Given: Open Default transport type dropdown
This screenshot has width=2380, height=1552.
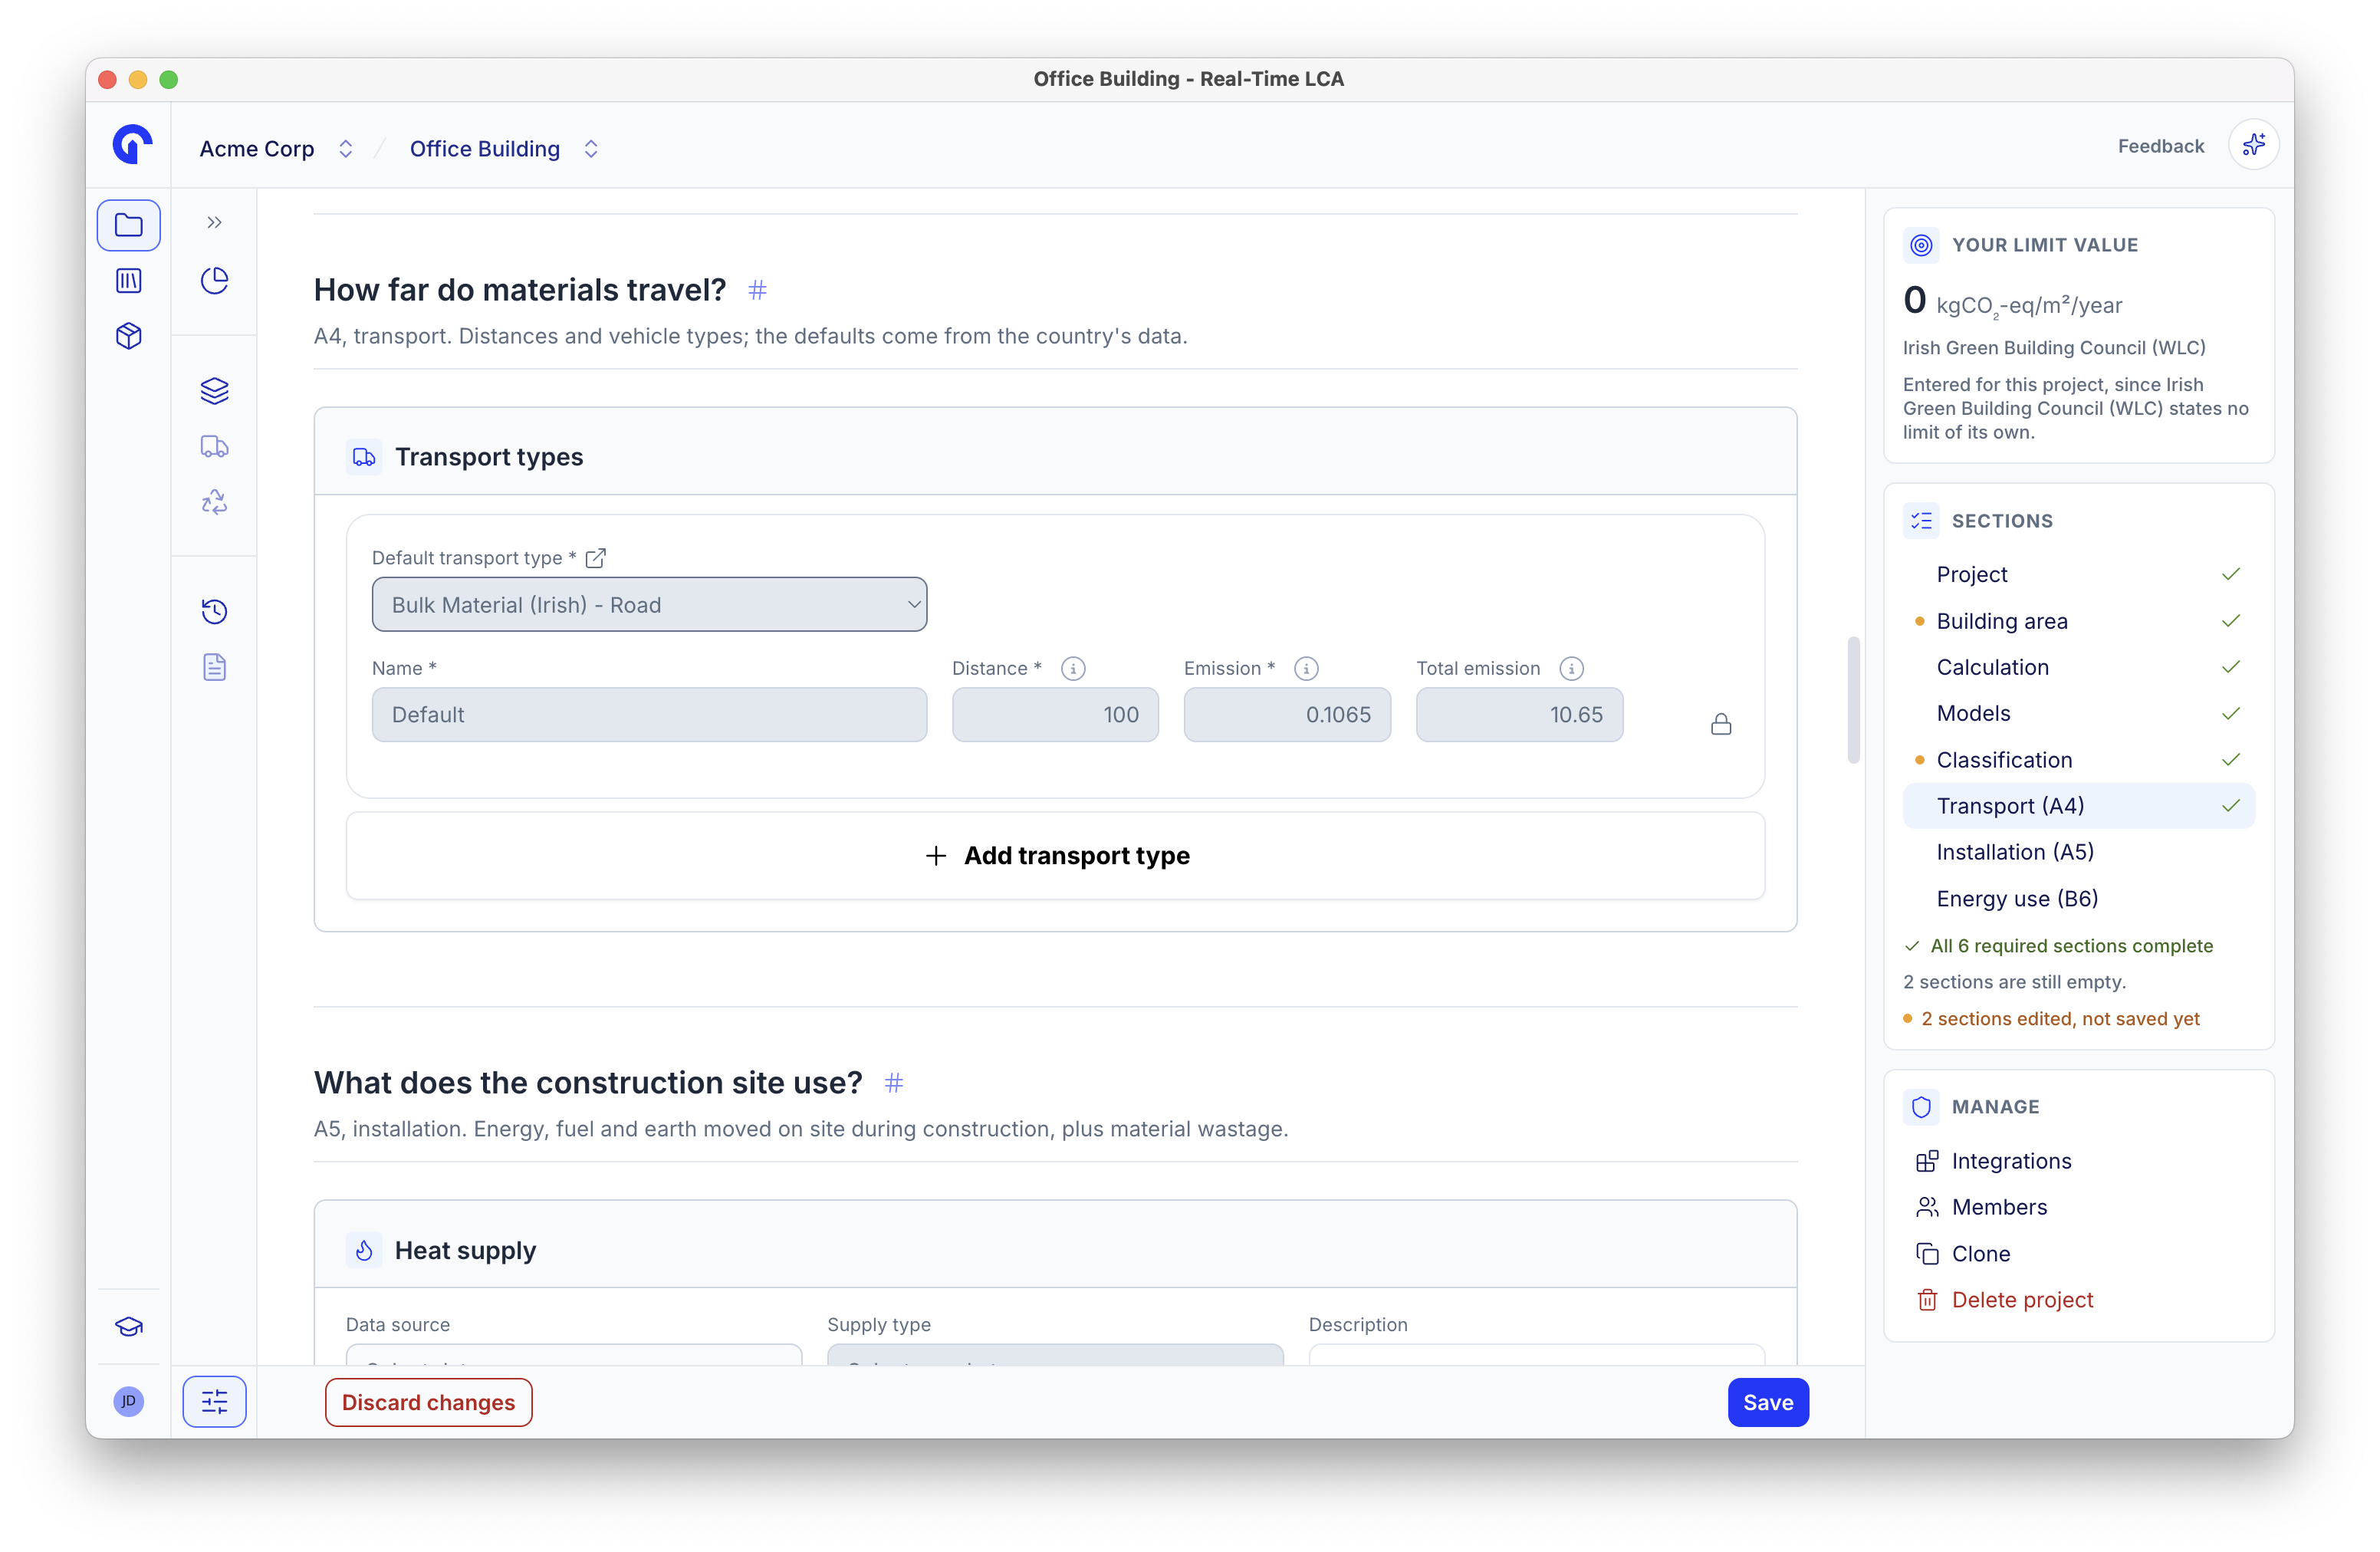Looking at the screenshot, I should (649, 605).
